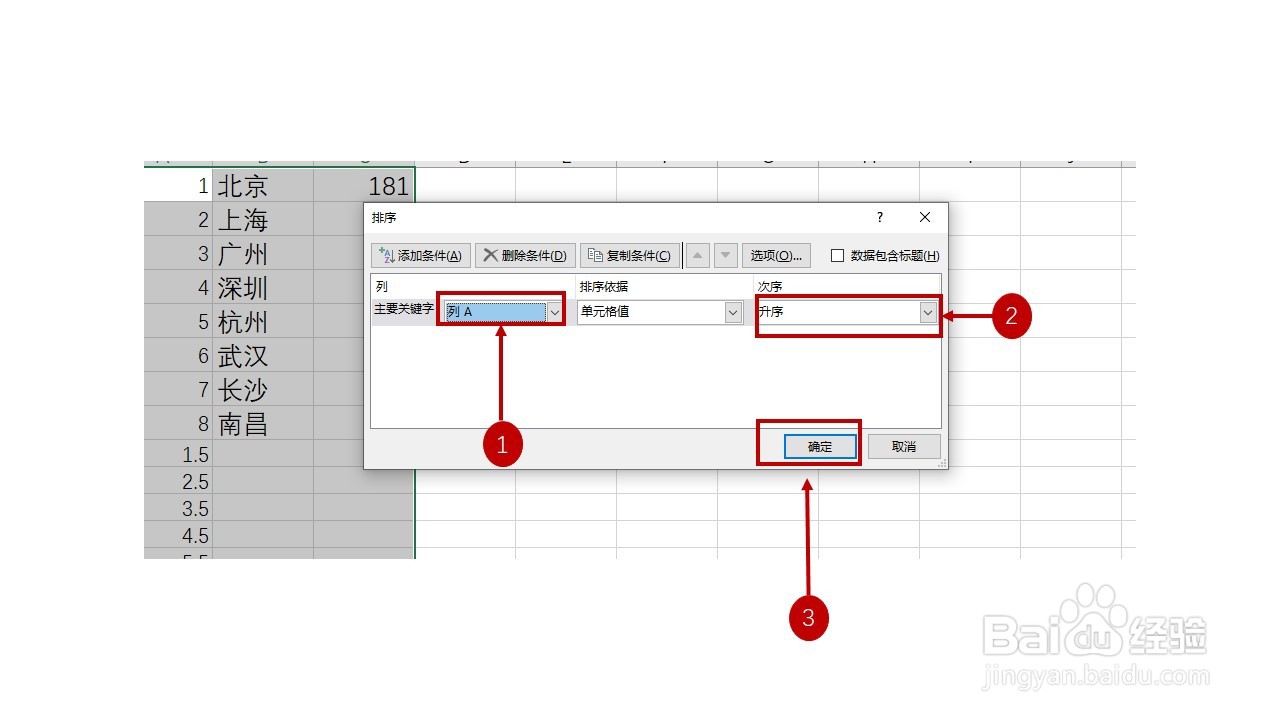Click the Add Condition (添加条件) button
Screen dimensions: 1280x720
pos(421,256)
